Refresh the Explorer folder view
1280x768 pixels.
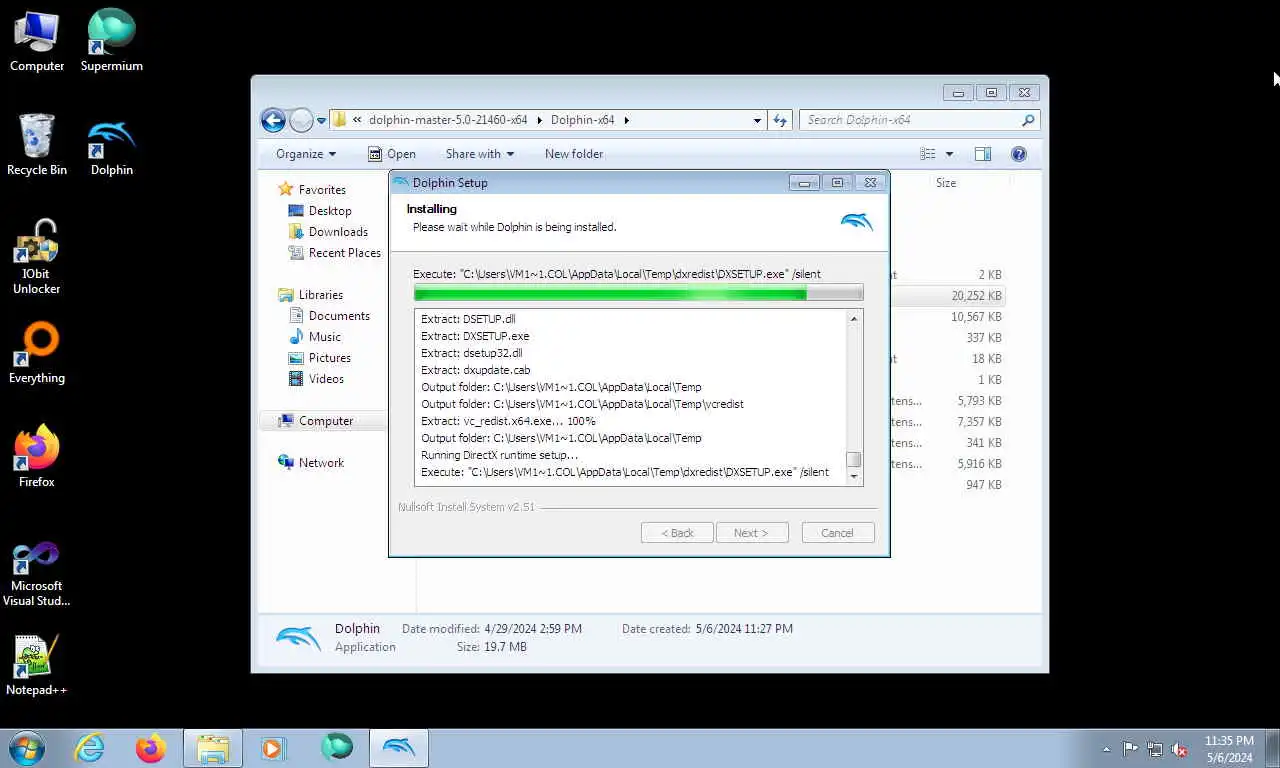[x=780, y=120]
